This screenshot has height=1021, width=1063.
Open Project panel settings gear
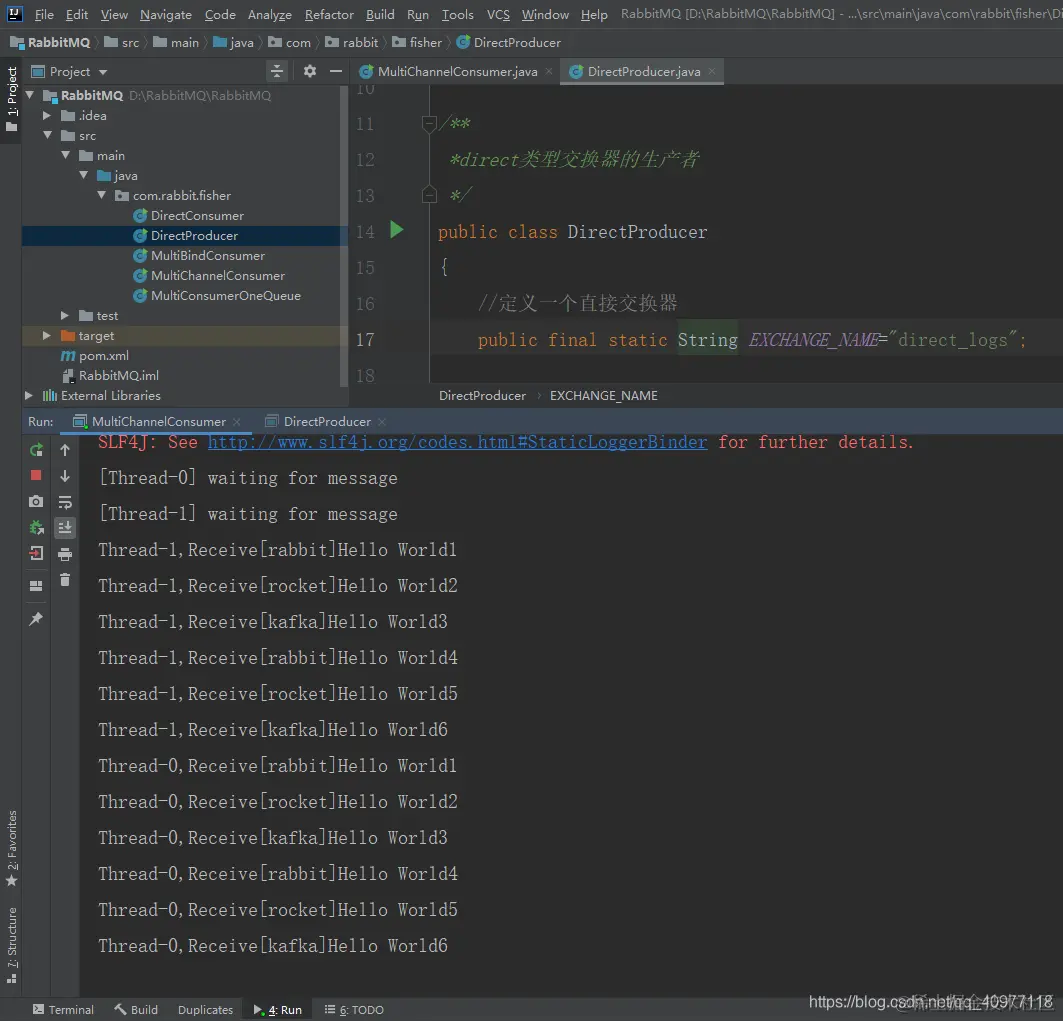tap(310, 71)
